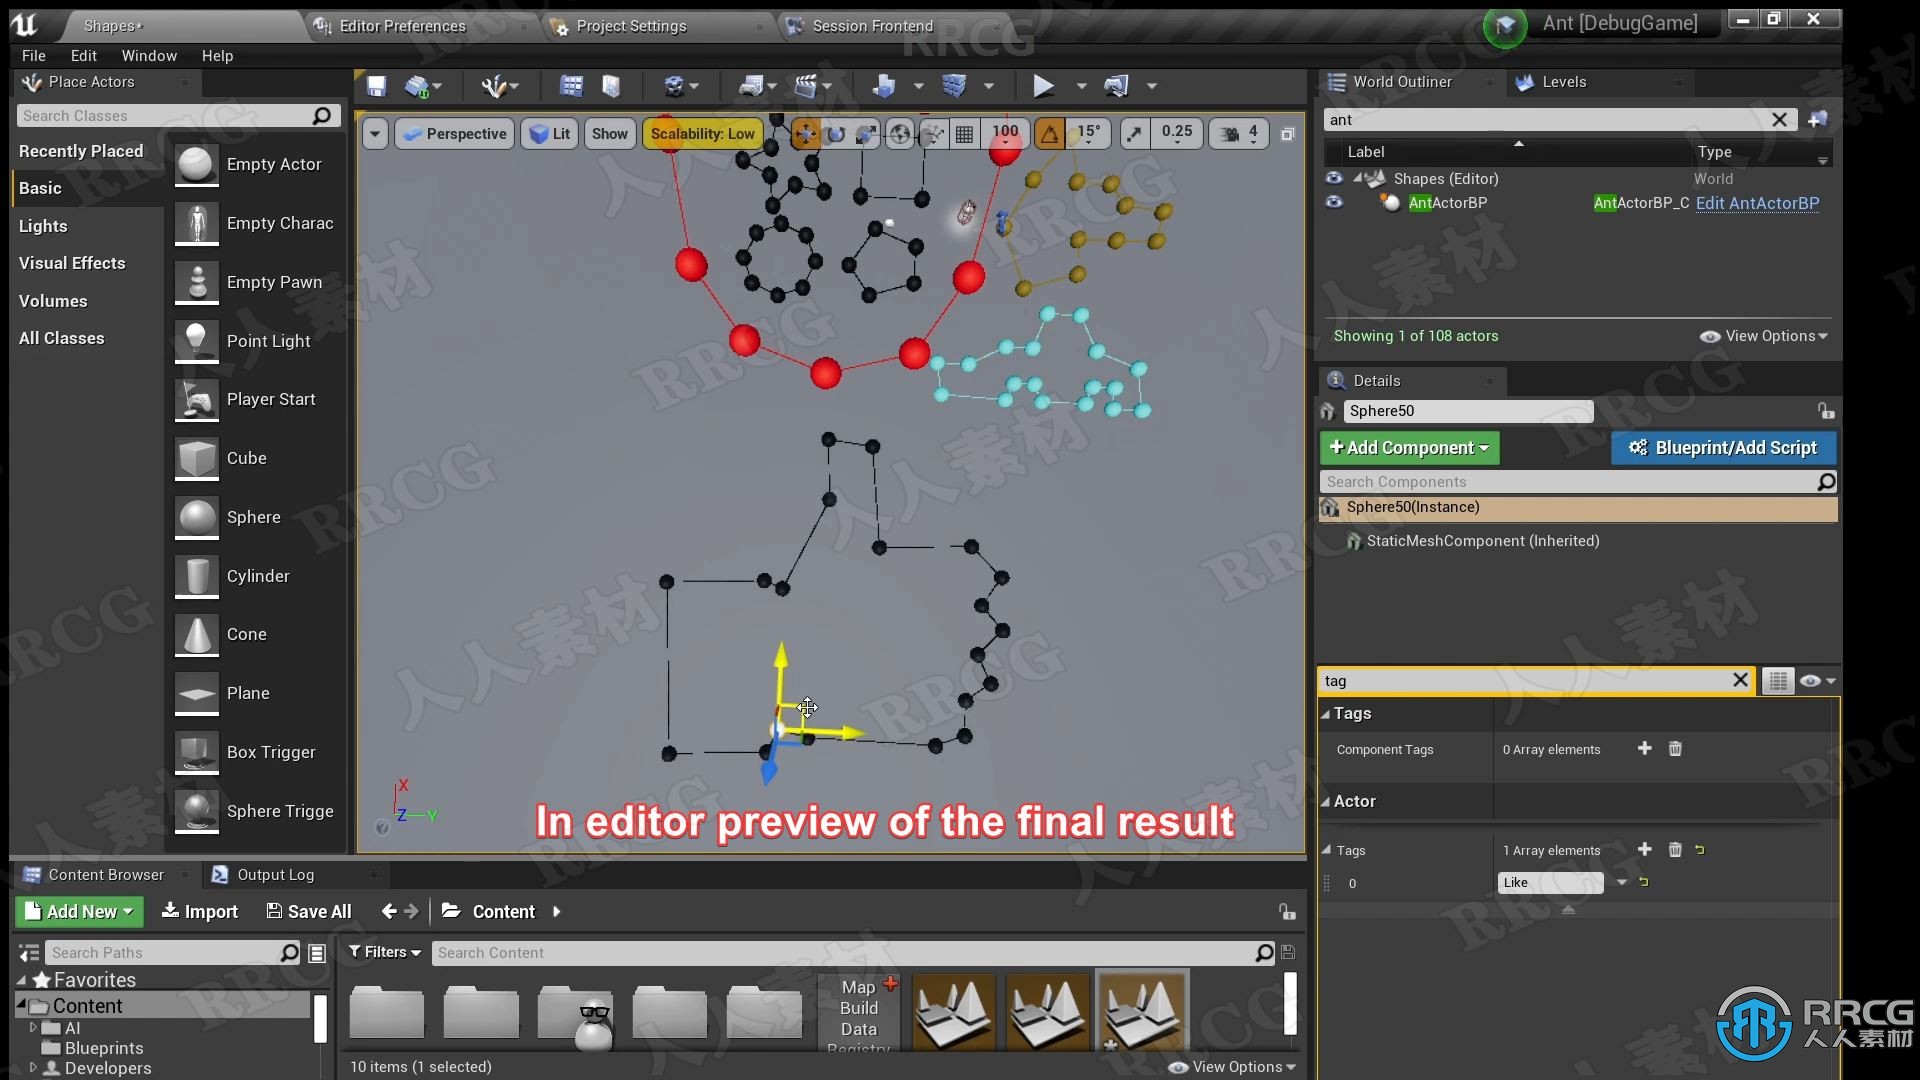This screenshot has width=1920, height=1080.
Task: Open the property matrix grid icon in Details
Action: point(1777,681)
